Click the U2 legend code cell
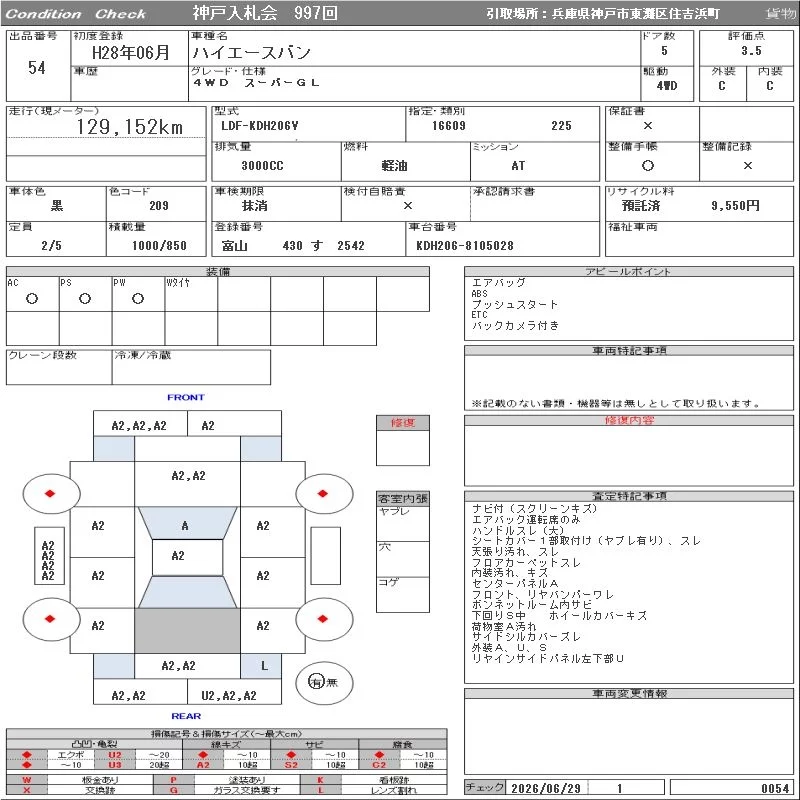Viewport: 800px width, 800px height. pyautogui.click(x=115, y=755)
